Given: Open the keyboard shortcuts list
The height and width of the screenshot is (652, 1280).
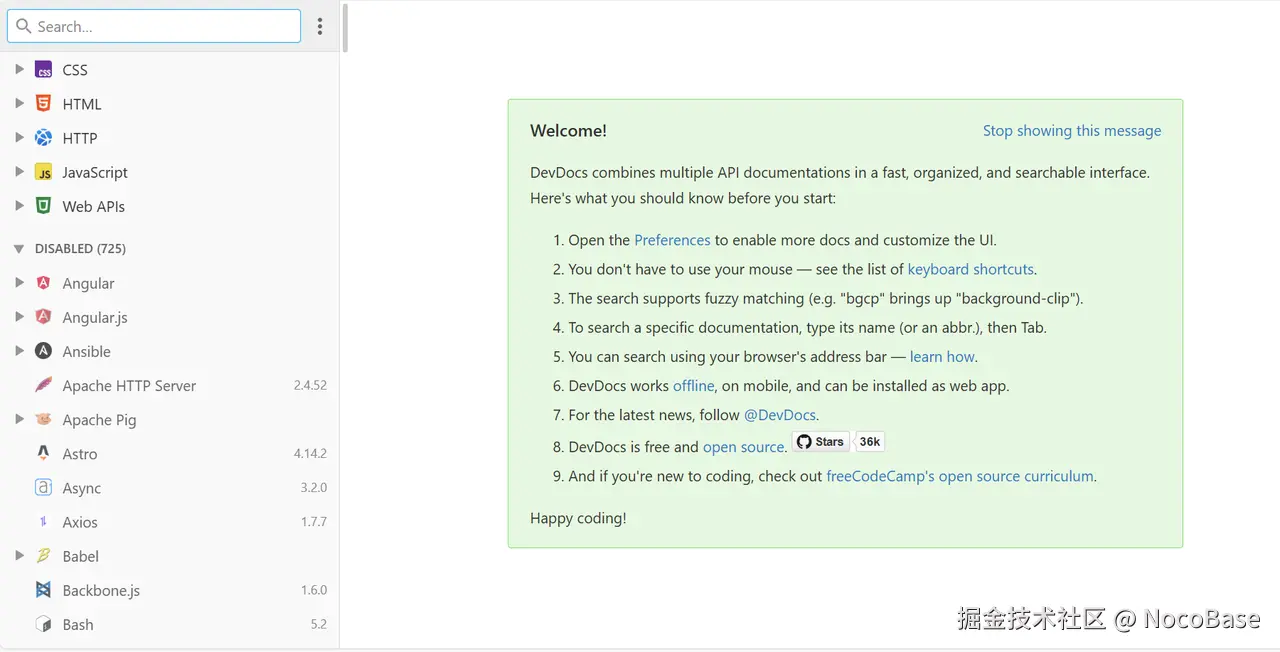Looking at the screenshot, I should click(970, 269).
